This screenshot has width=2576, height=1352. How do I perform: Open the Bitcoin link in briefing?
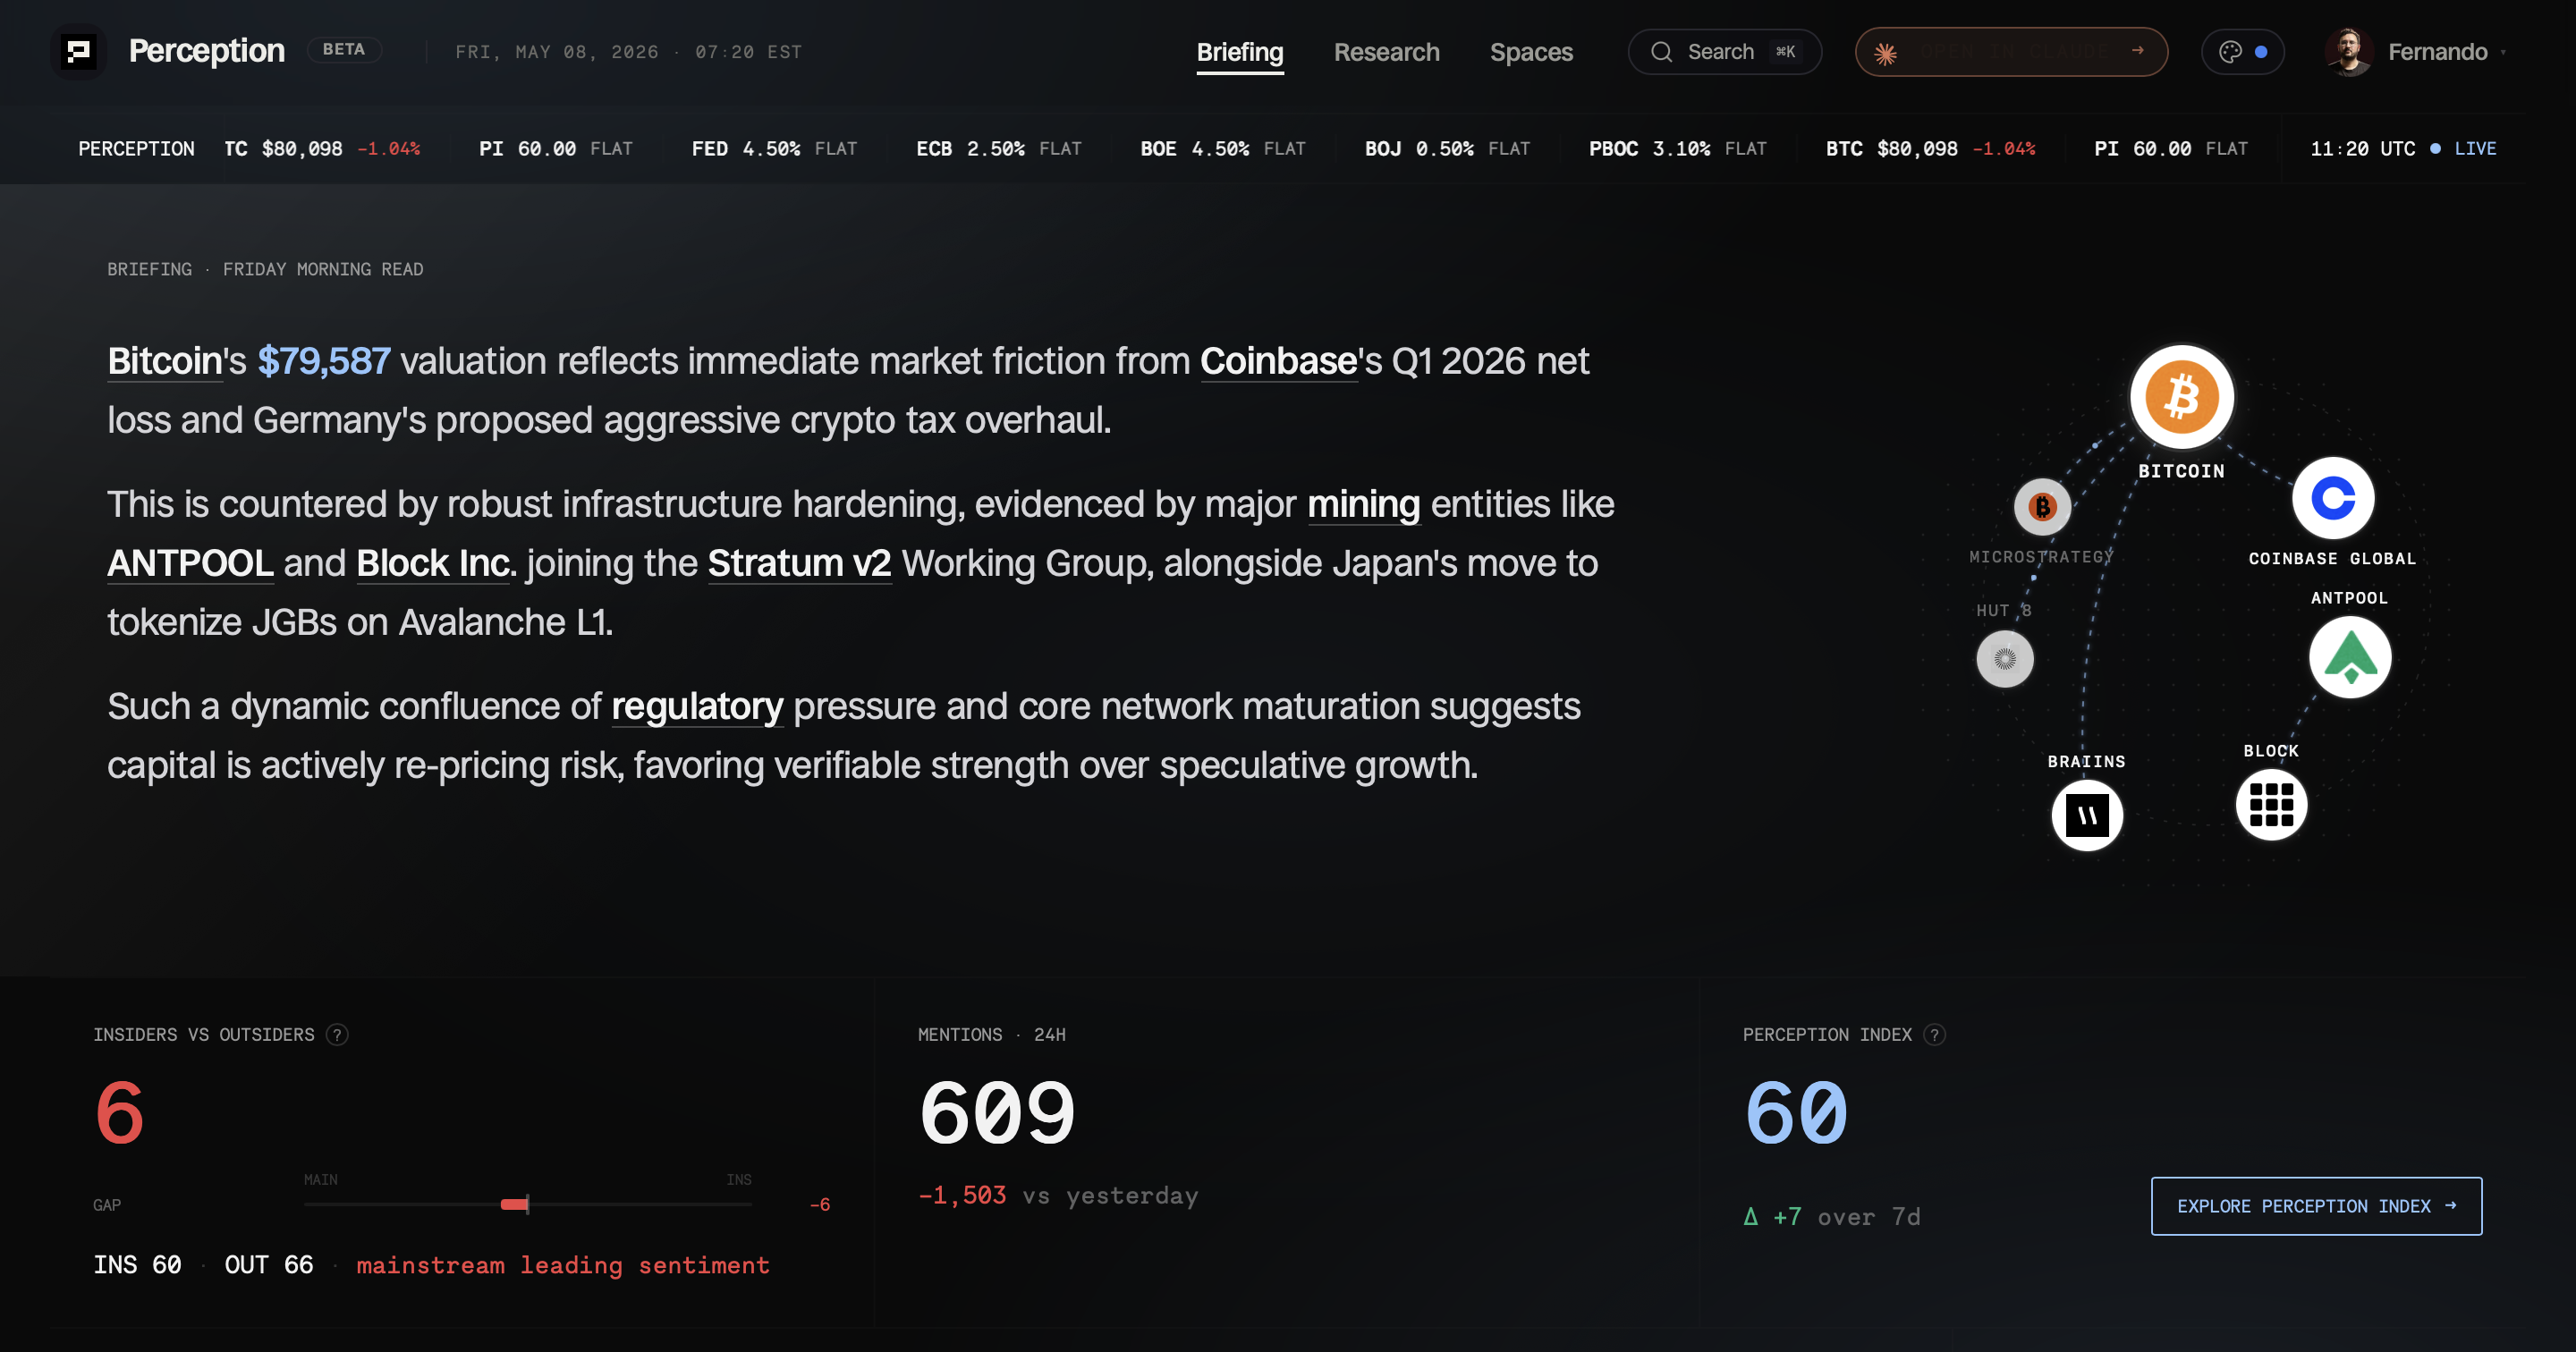[165, 361]
